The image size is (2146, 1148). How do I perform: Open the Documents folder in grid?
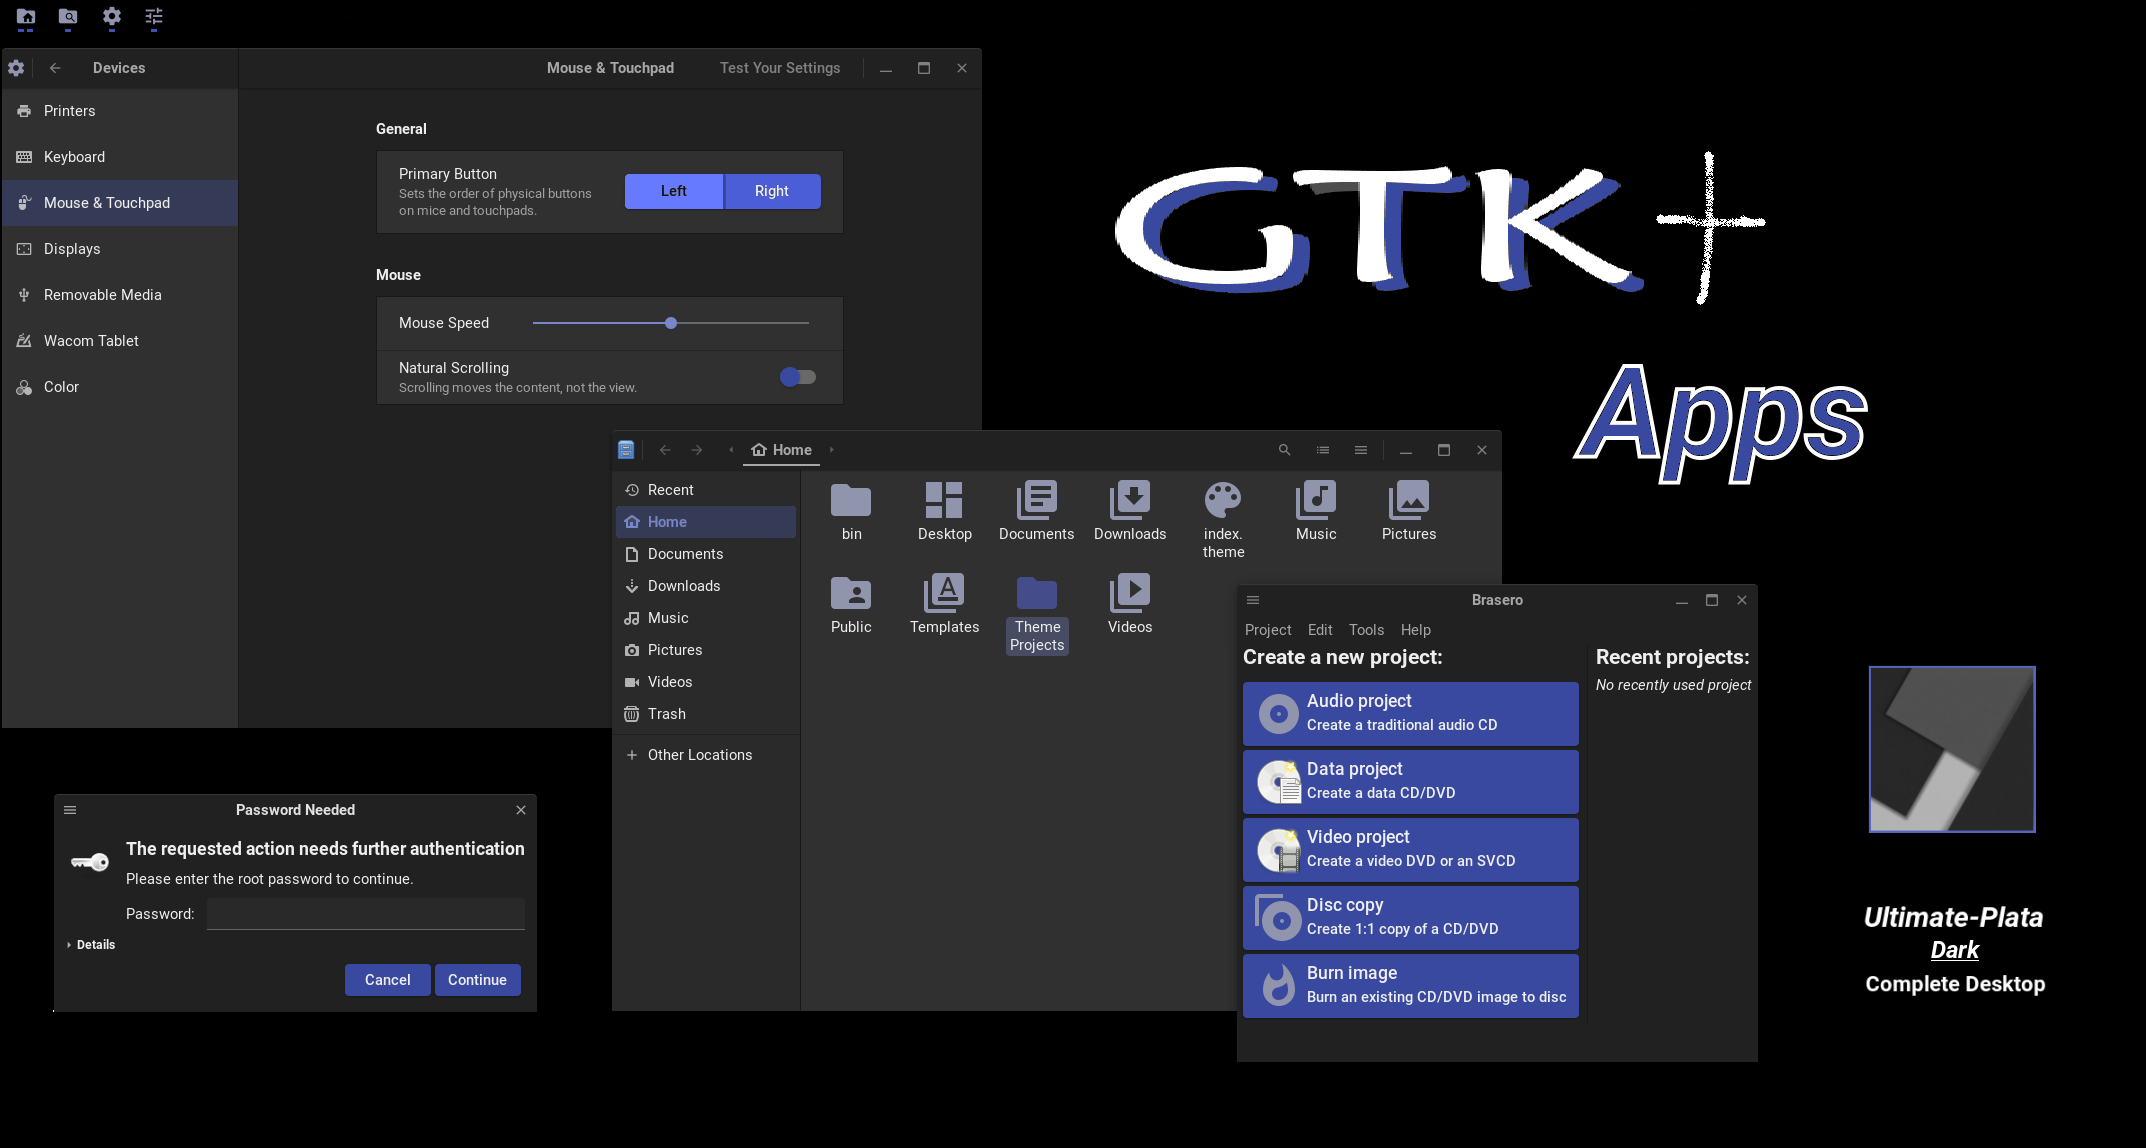tap(1037, 512)
